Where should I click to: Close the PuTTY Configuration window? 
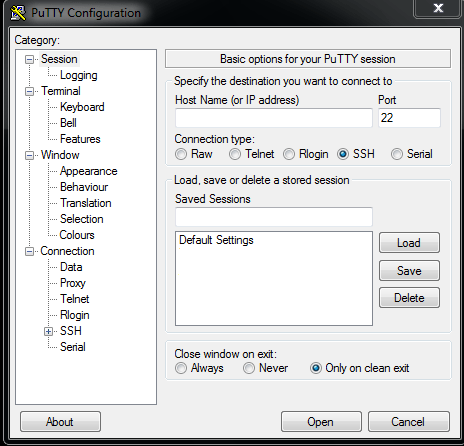coord(438,8)
